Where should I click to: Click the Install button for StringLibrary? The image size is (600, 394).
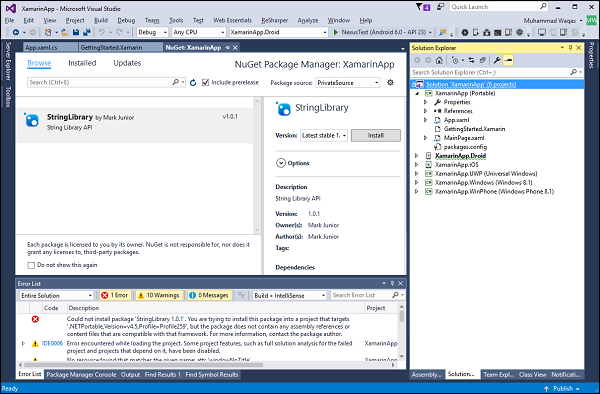[376, 135]
